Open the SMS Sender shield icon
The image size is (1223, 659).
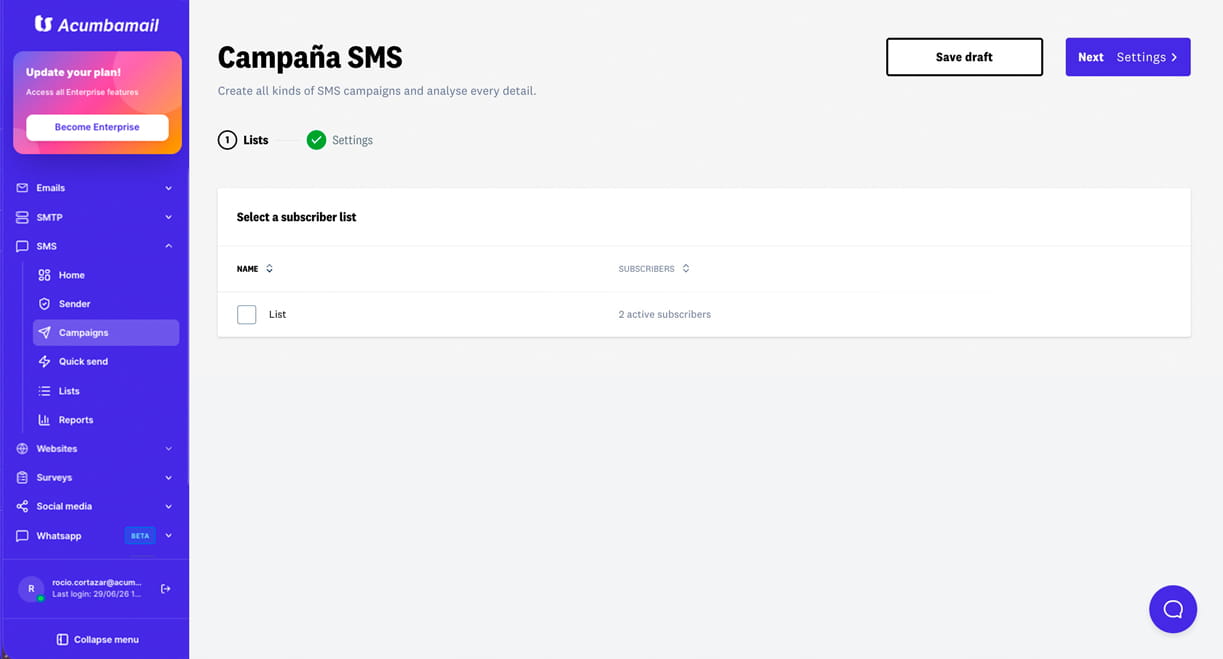point(44,304)
